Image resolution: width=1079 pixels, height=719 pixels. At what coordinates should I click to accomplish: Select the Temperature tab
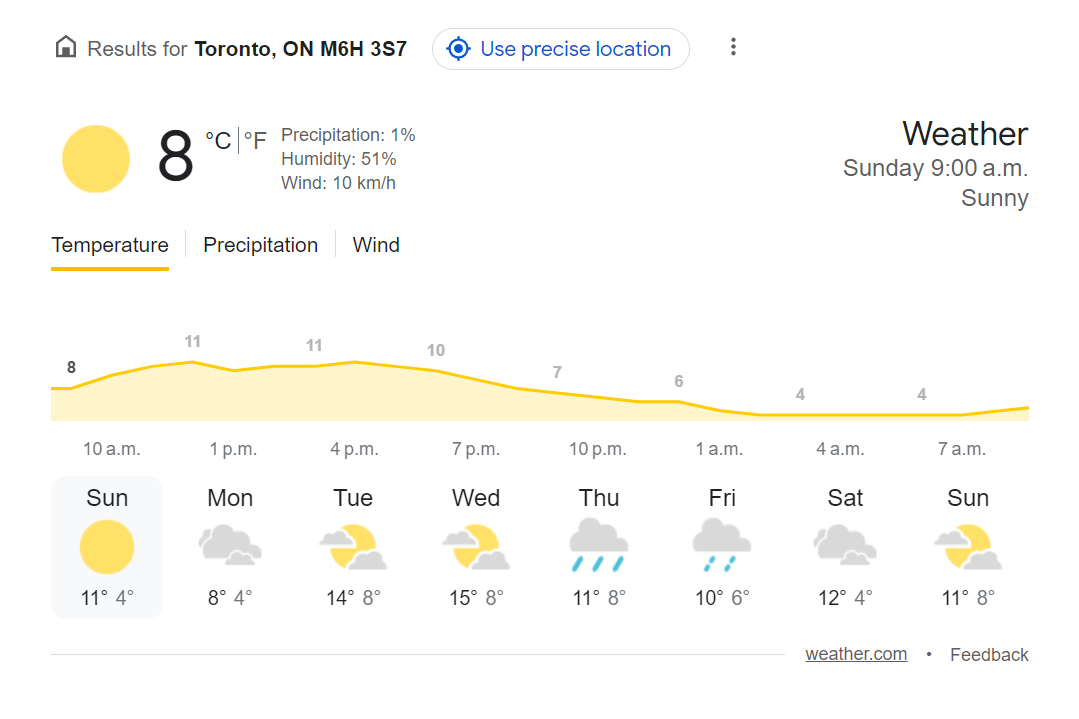[110, 246]
